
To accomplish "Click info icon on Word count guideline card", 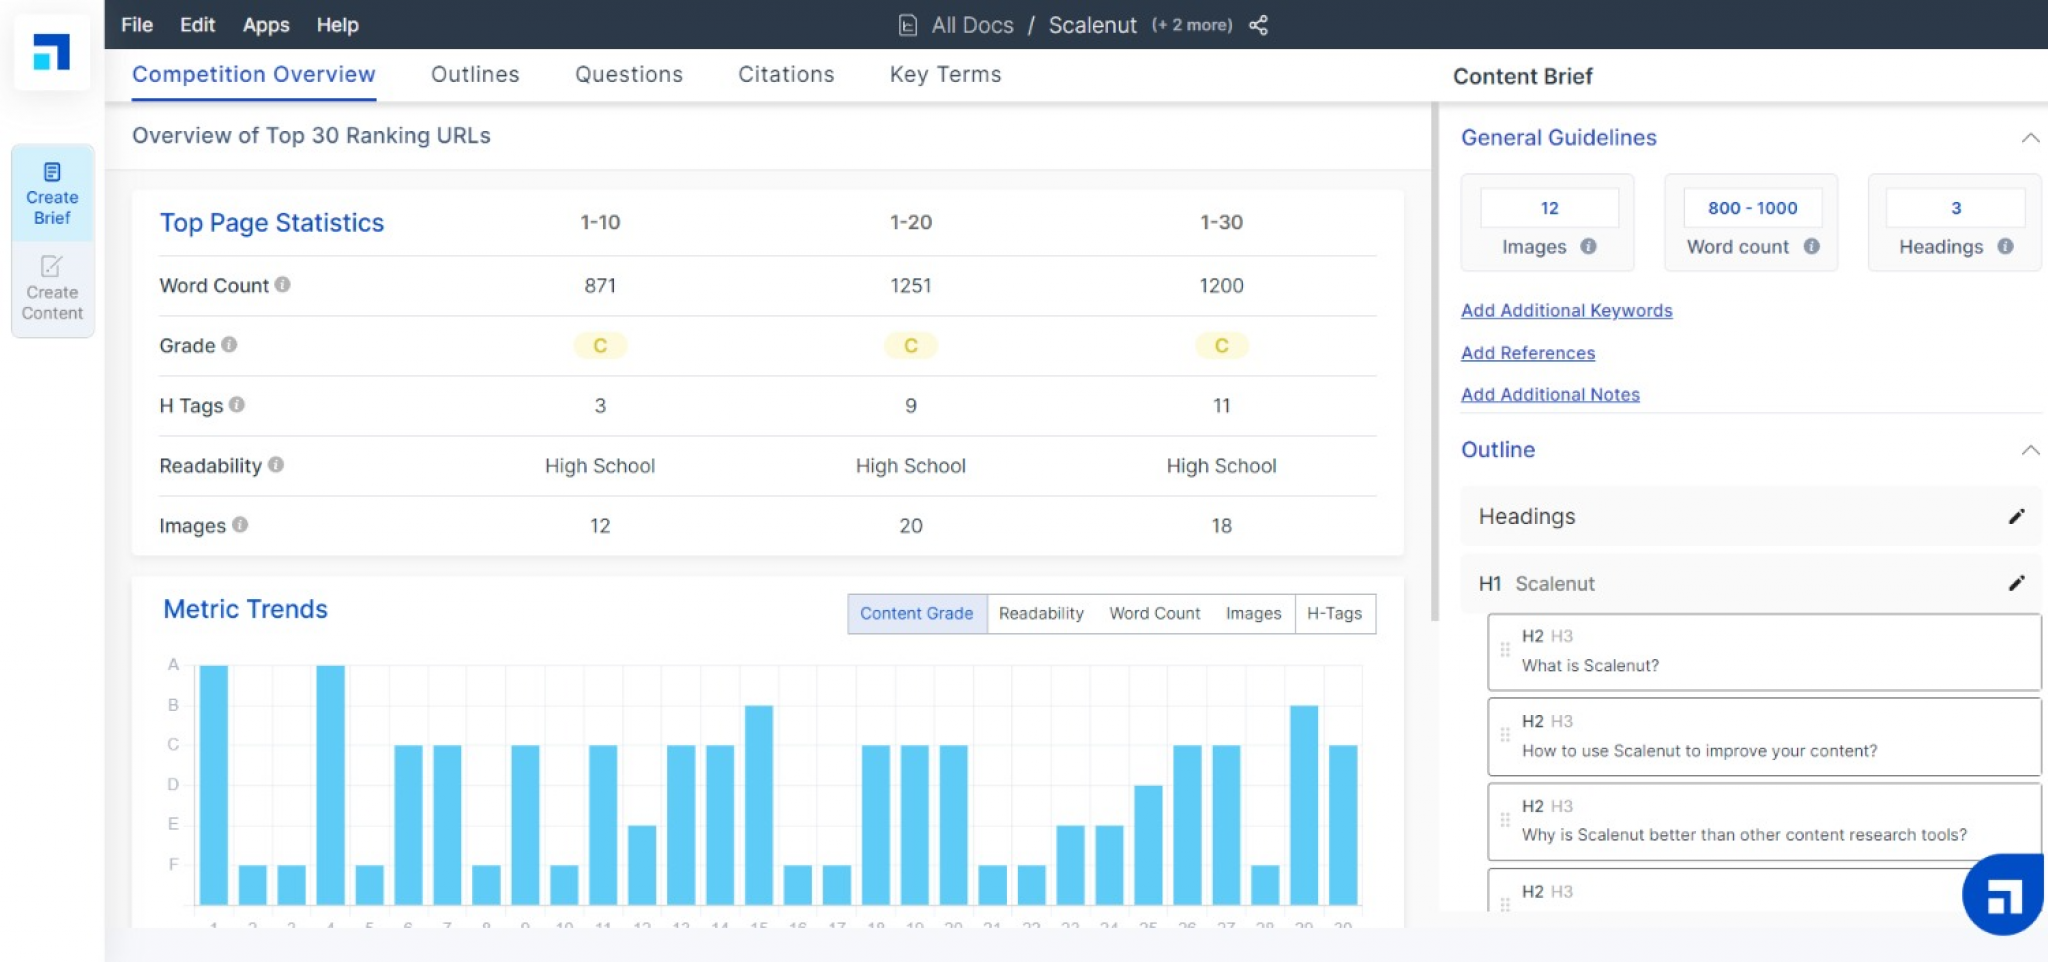I will pos(1811,246).
